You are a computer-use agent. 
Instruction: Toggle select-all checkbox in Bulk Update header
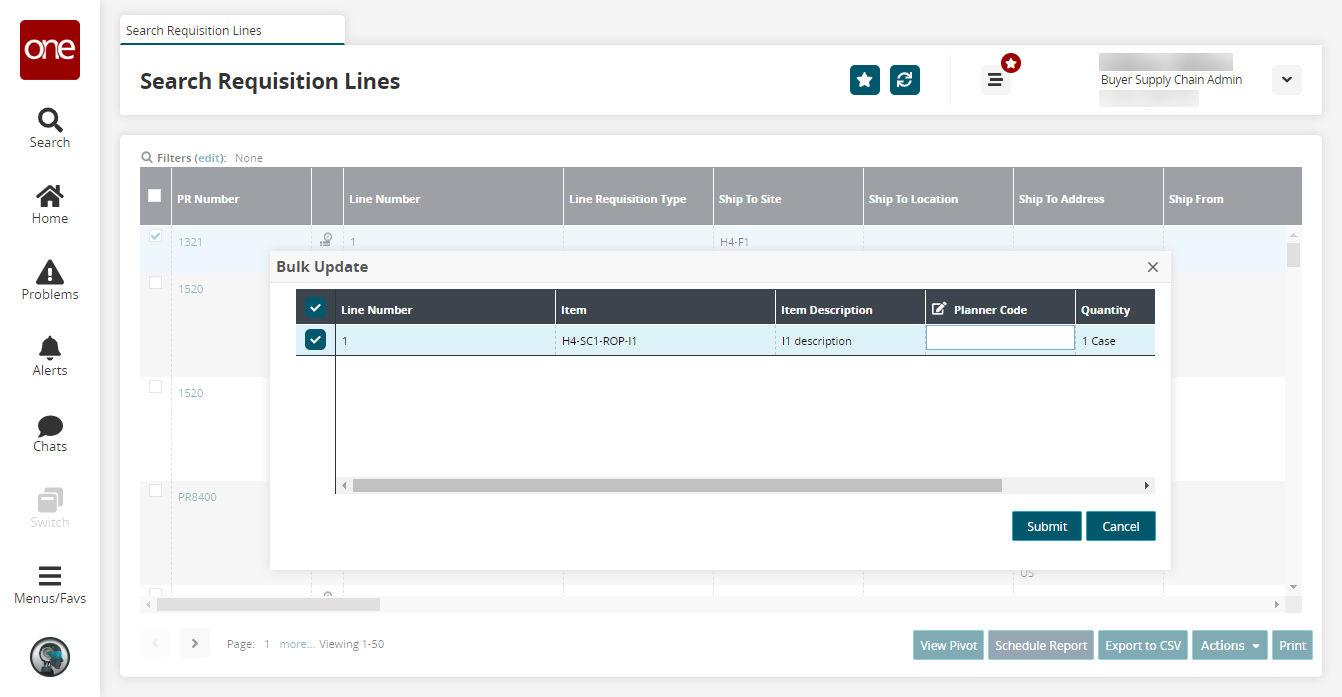click(x=316, y=308)
